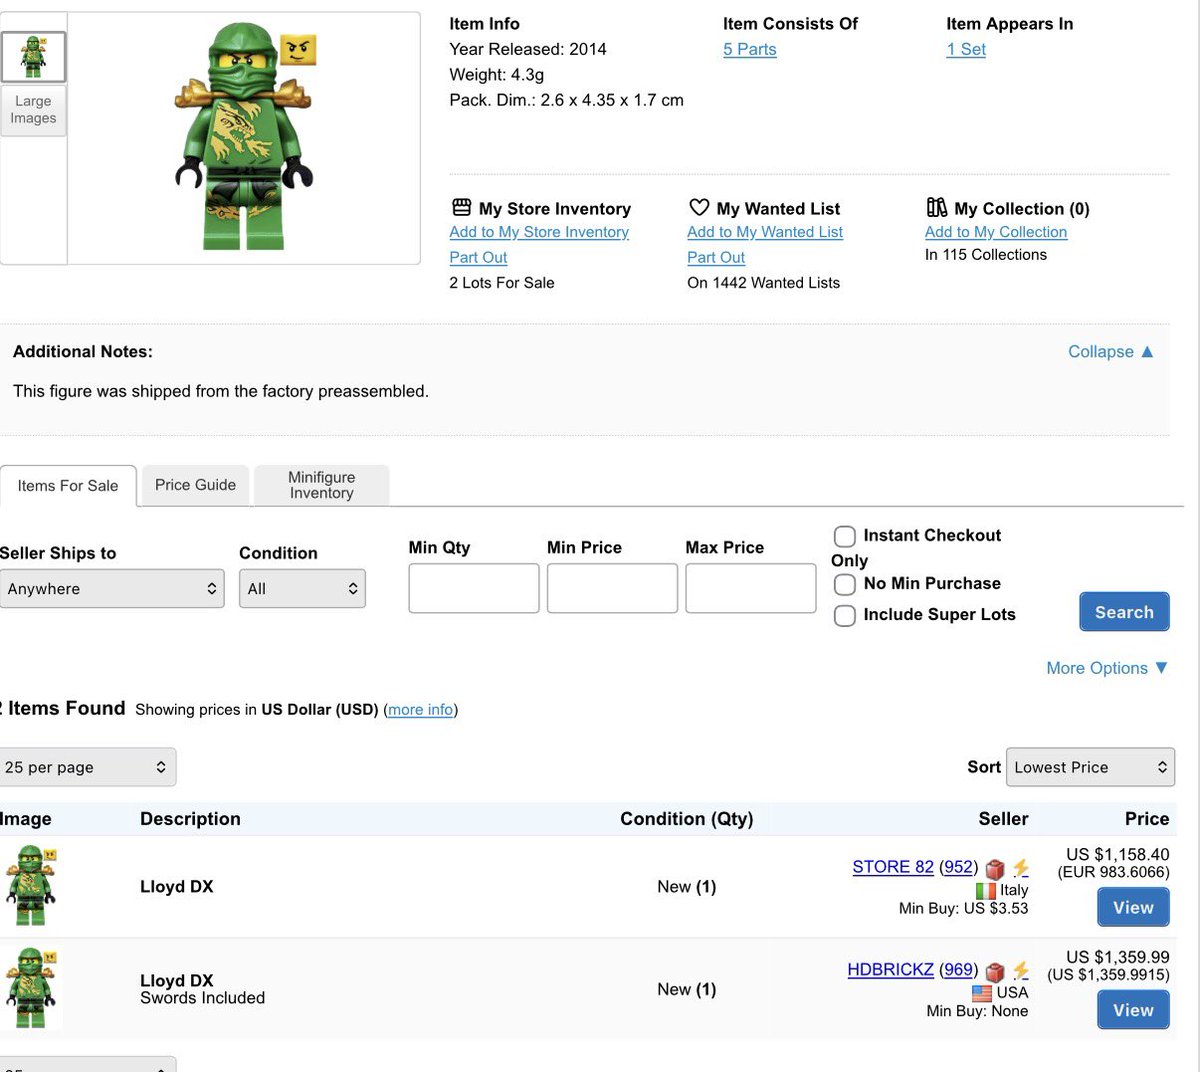
Task: Switch to the Items For Sale tab
Action: click(68, 486)
